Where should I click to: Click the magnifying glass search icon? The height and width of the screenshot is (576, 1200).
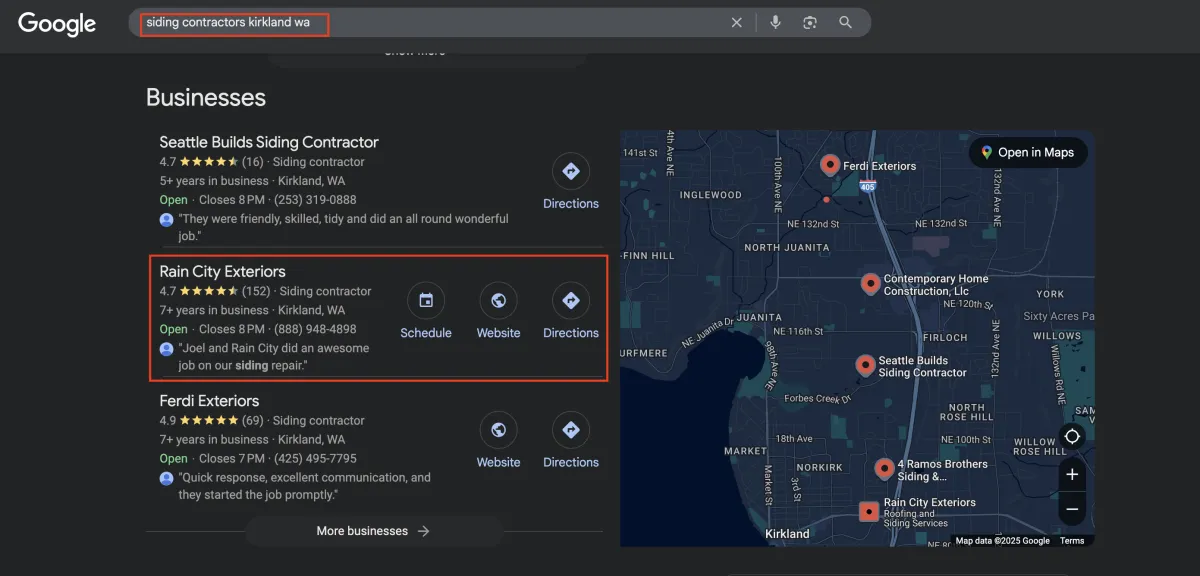[846, 22]
